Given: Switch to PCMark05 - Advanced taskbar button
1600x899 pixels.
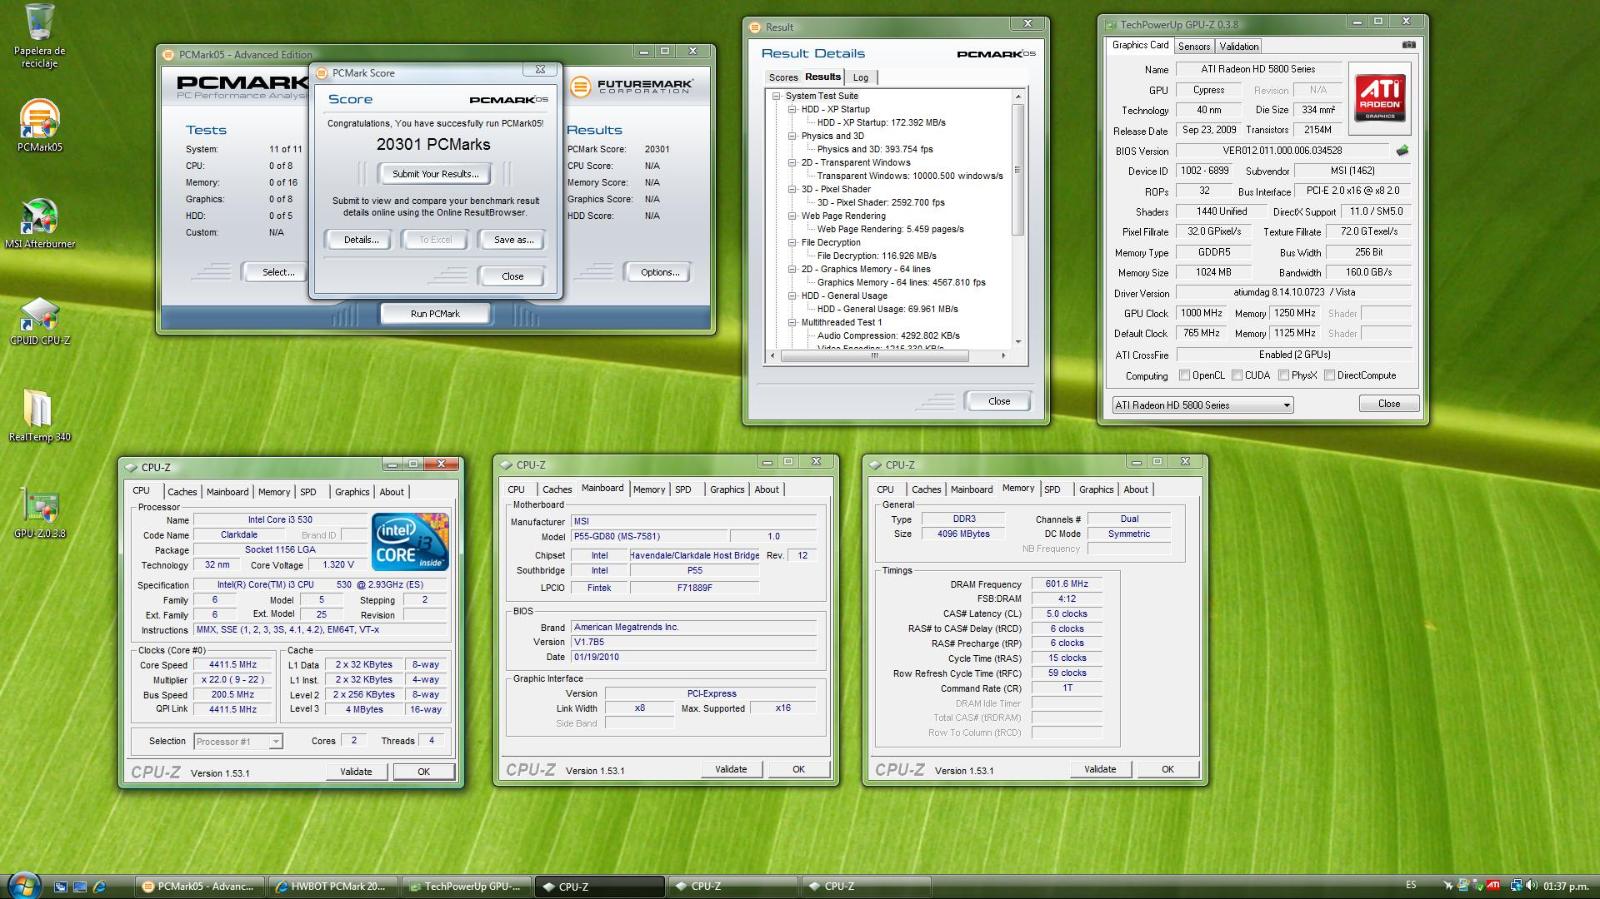Looking at the screenshot, I should click(x=199, y=886).
